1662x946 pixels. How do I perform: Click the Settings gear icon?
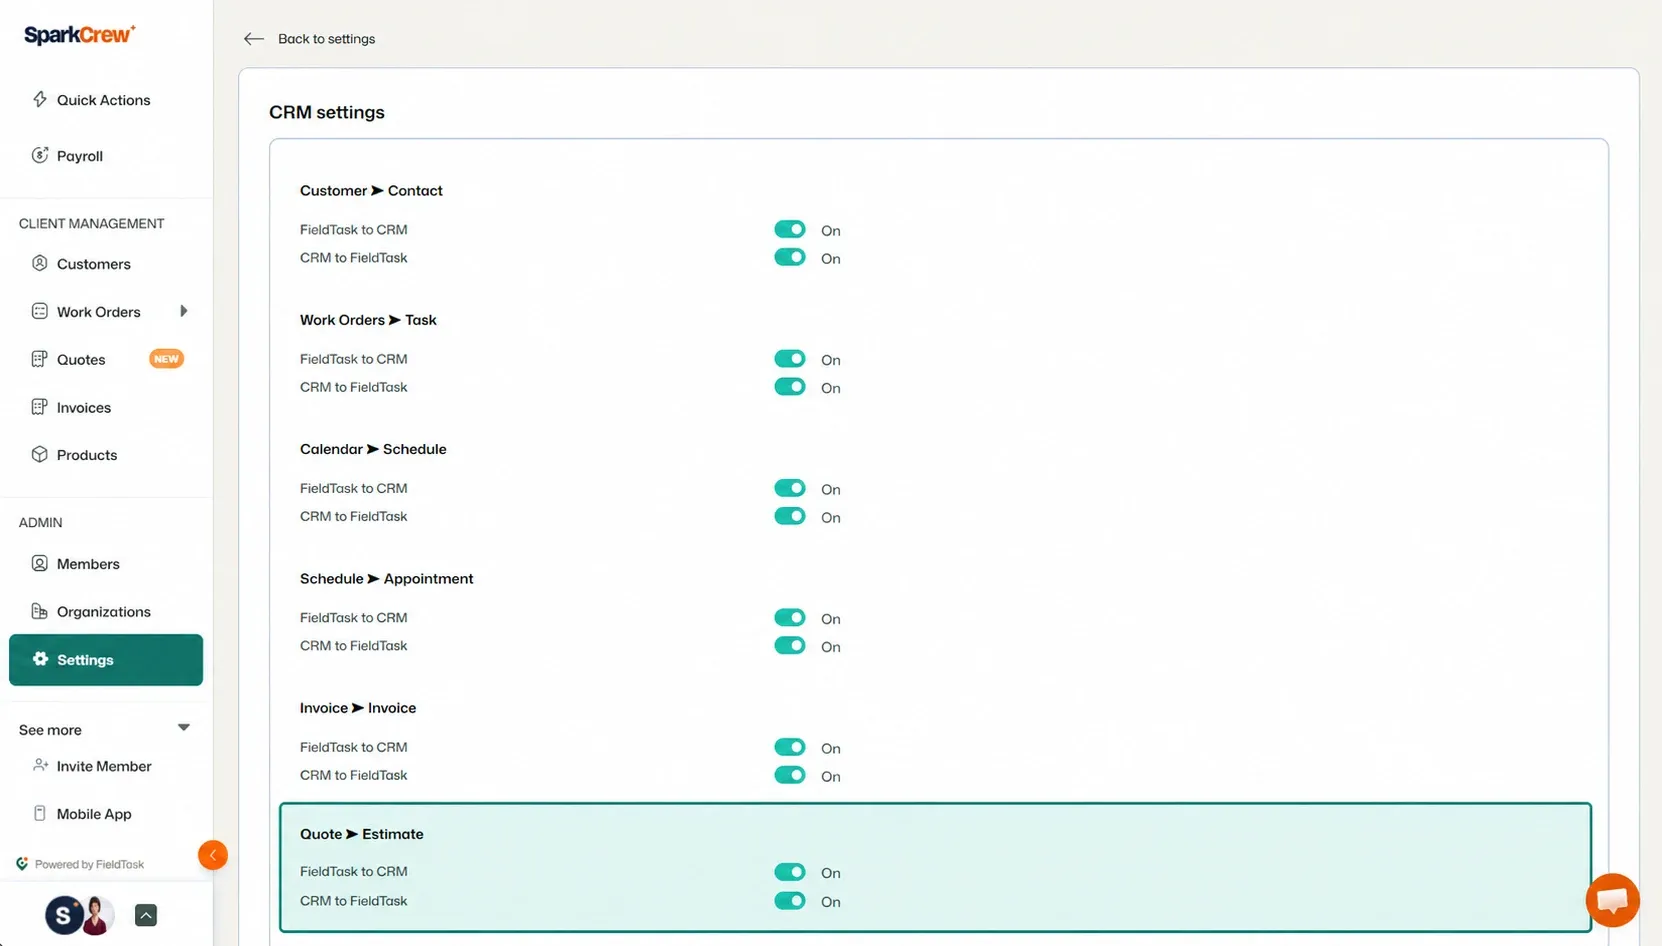click(40, 659)
